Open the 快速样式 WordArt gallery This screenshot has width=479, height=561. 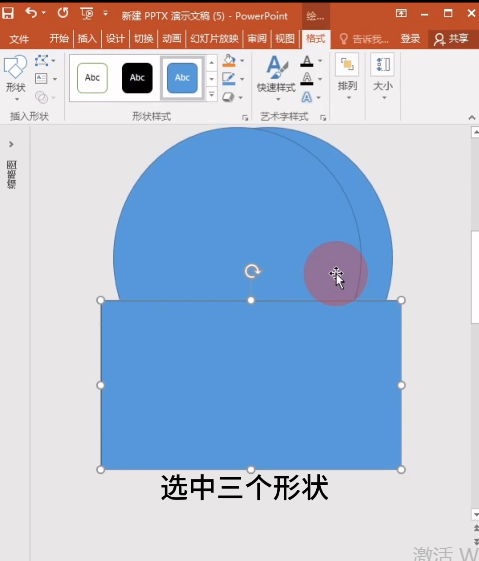coord(276,78)
